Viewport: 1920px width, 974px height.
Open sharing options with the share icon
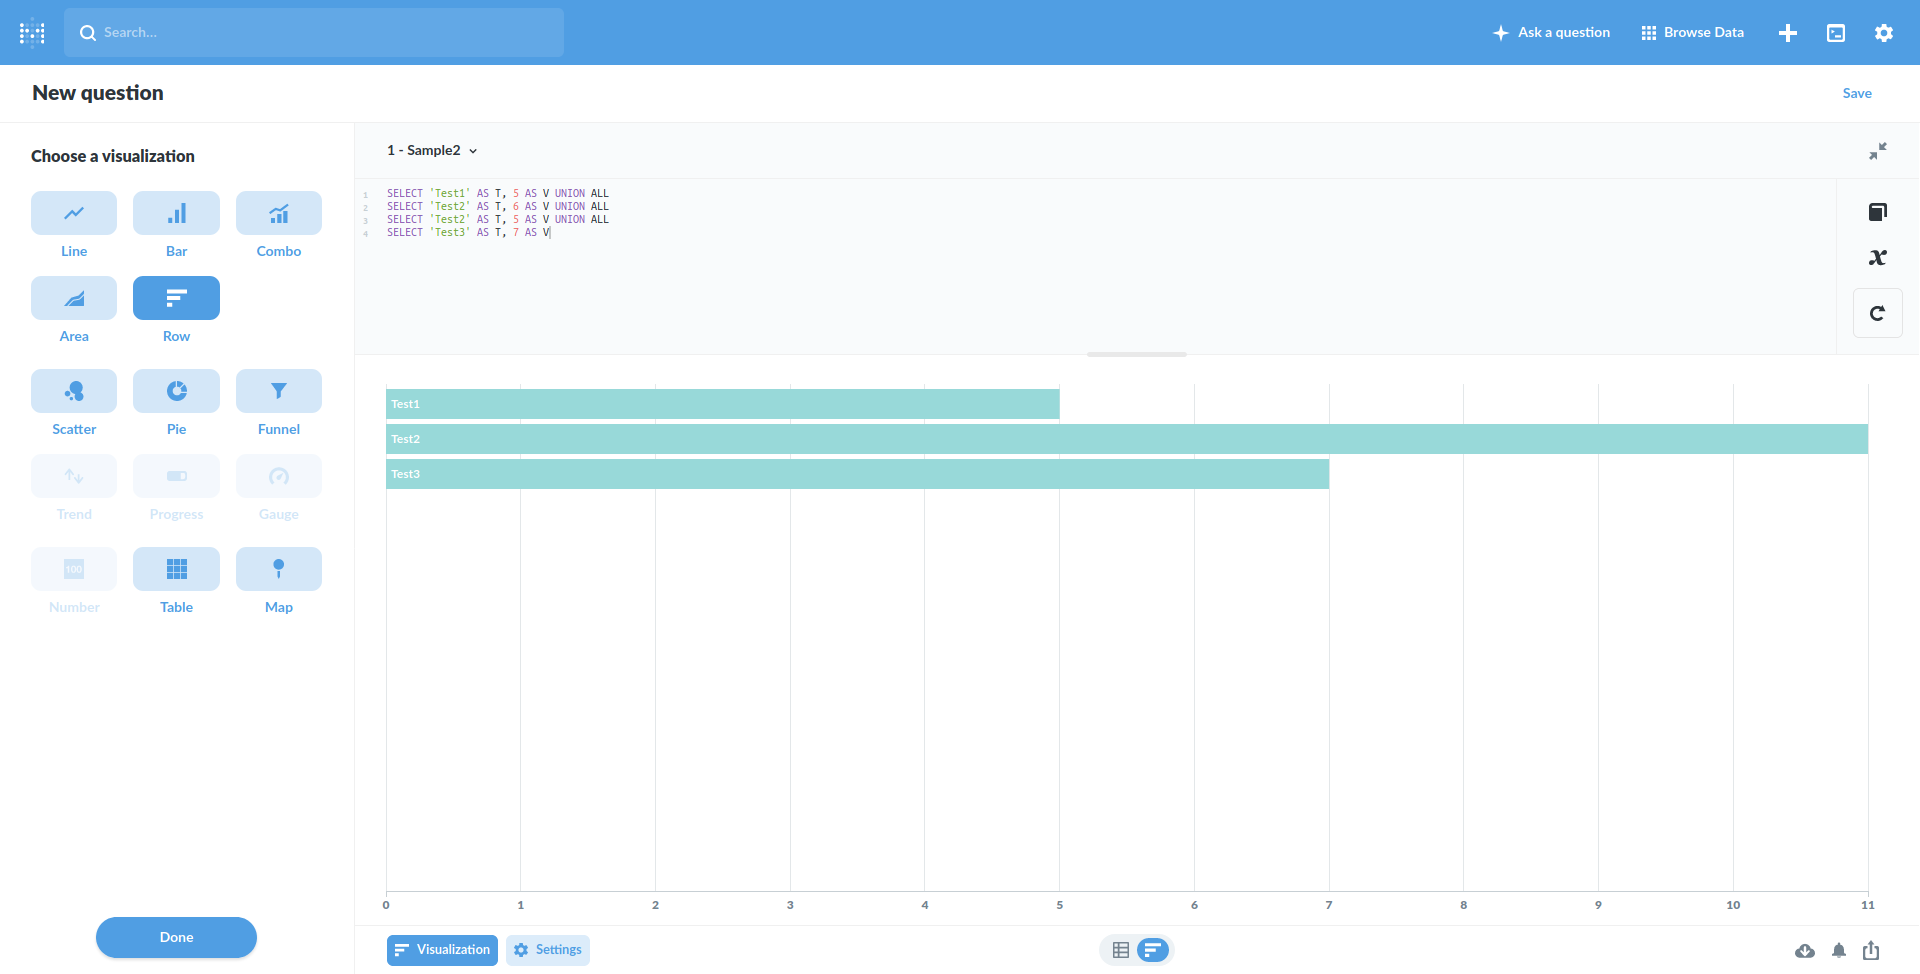tap(1869, 951)
